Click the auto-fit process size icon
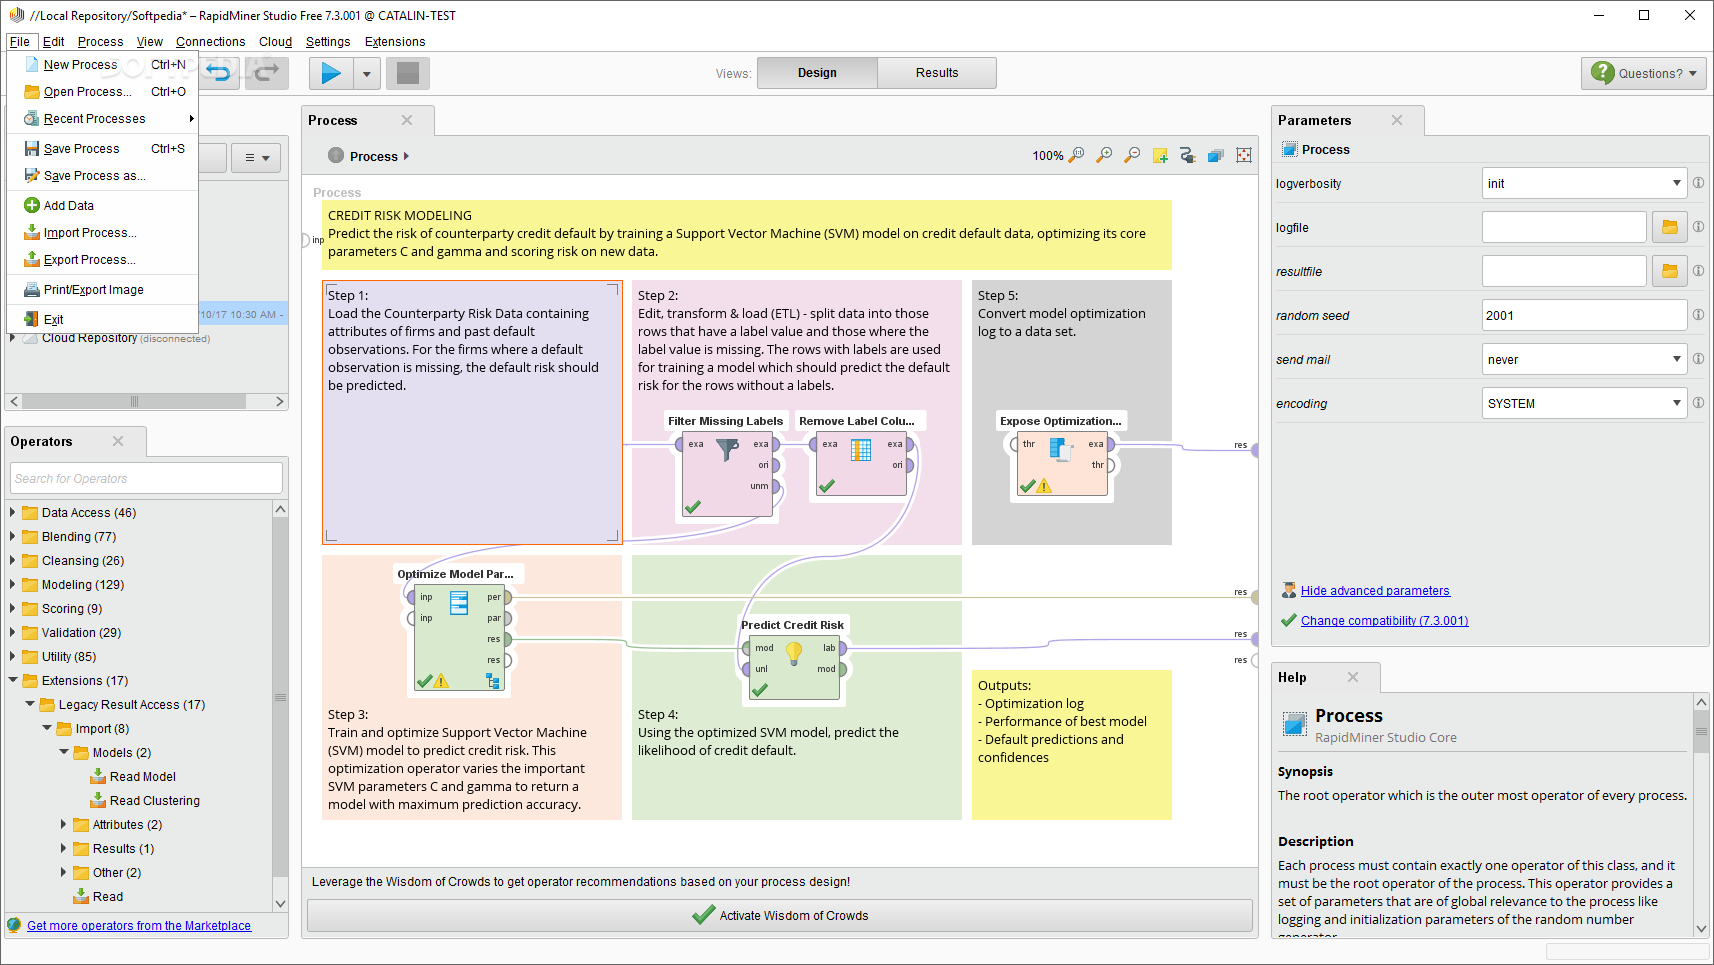The width and height of the screenshot is (1714, 965). [1244, 156]
